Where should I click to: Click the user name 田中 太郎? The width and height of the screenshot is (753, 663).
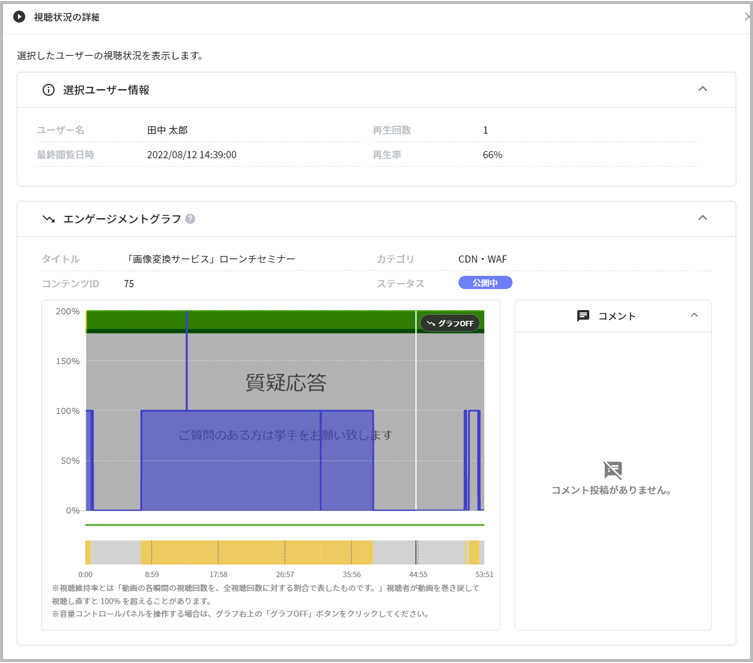click(x=167, y=130)
